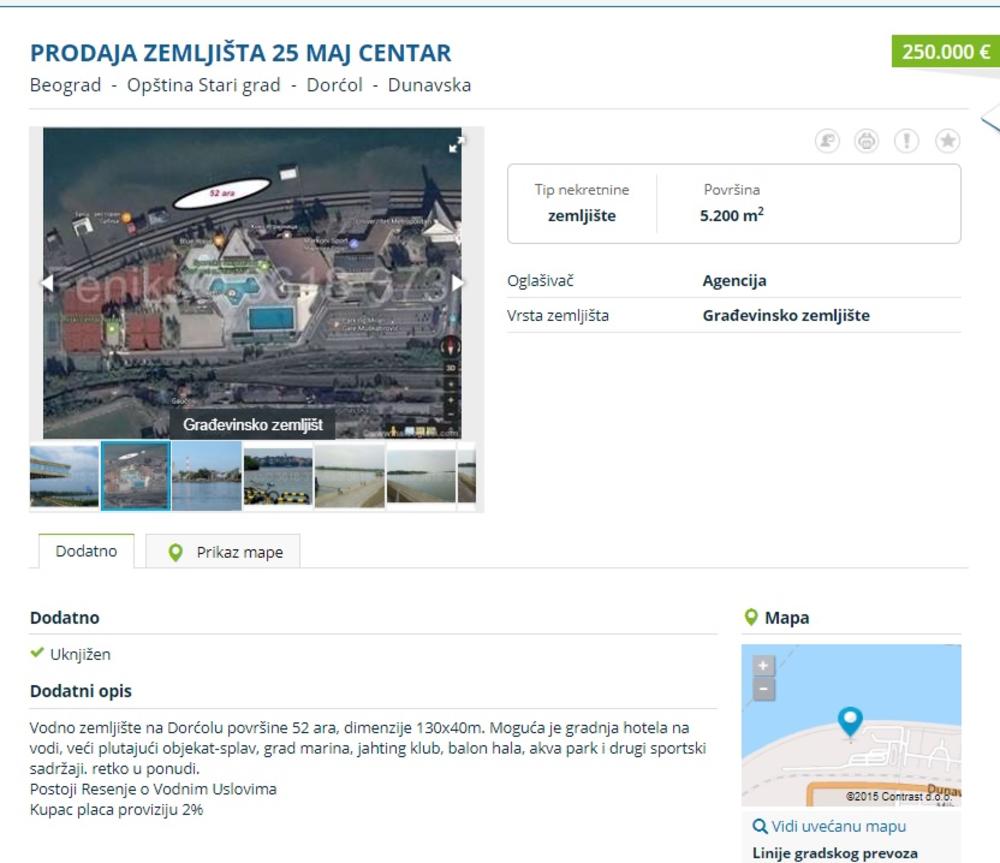Viewport: 1000px width, 863px height.
Task: Select the Dodatno tab
Action: tap(86, 551)
